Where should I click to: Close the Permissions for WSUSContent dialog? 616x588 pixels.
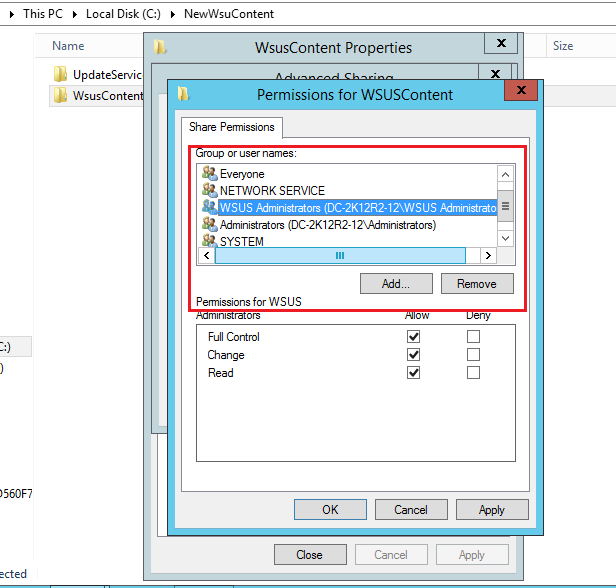[521, 90]
